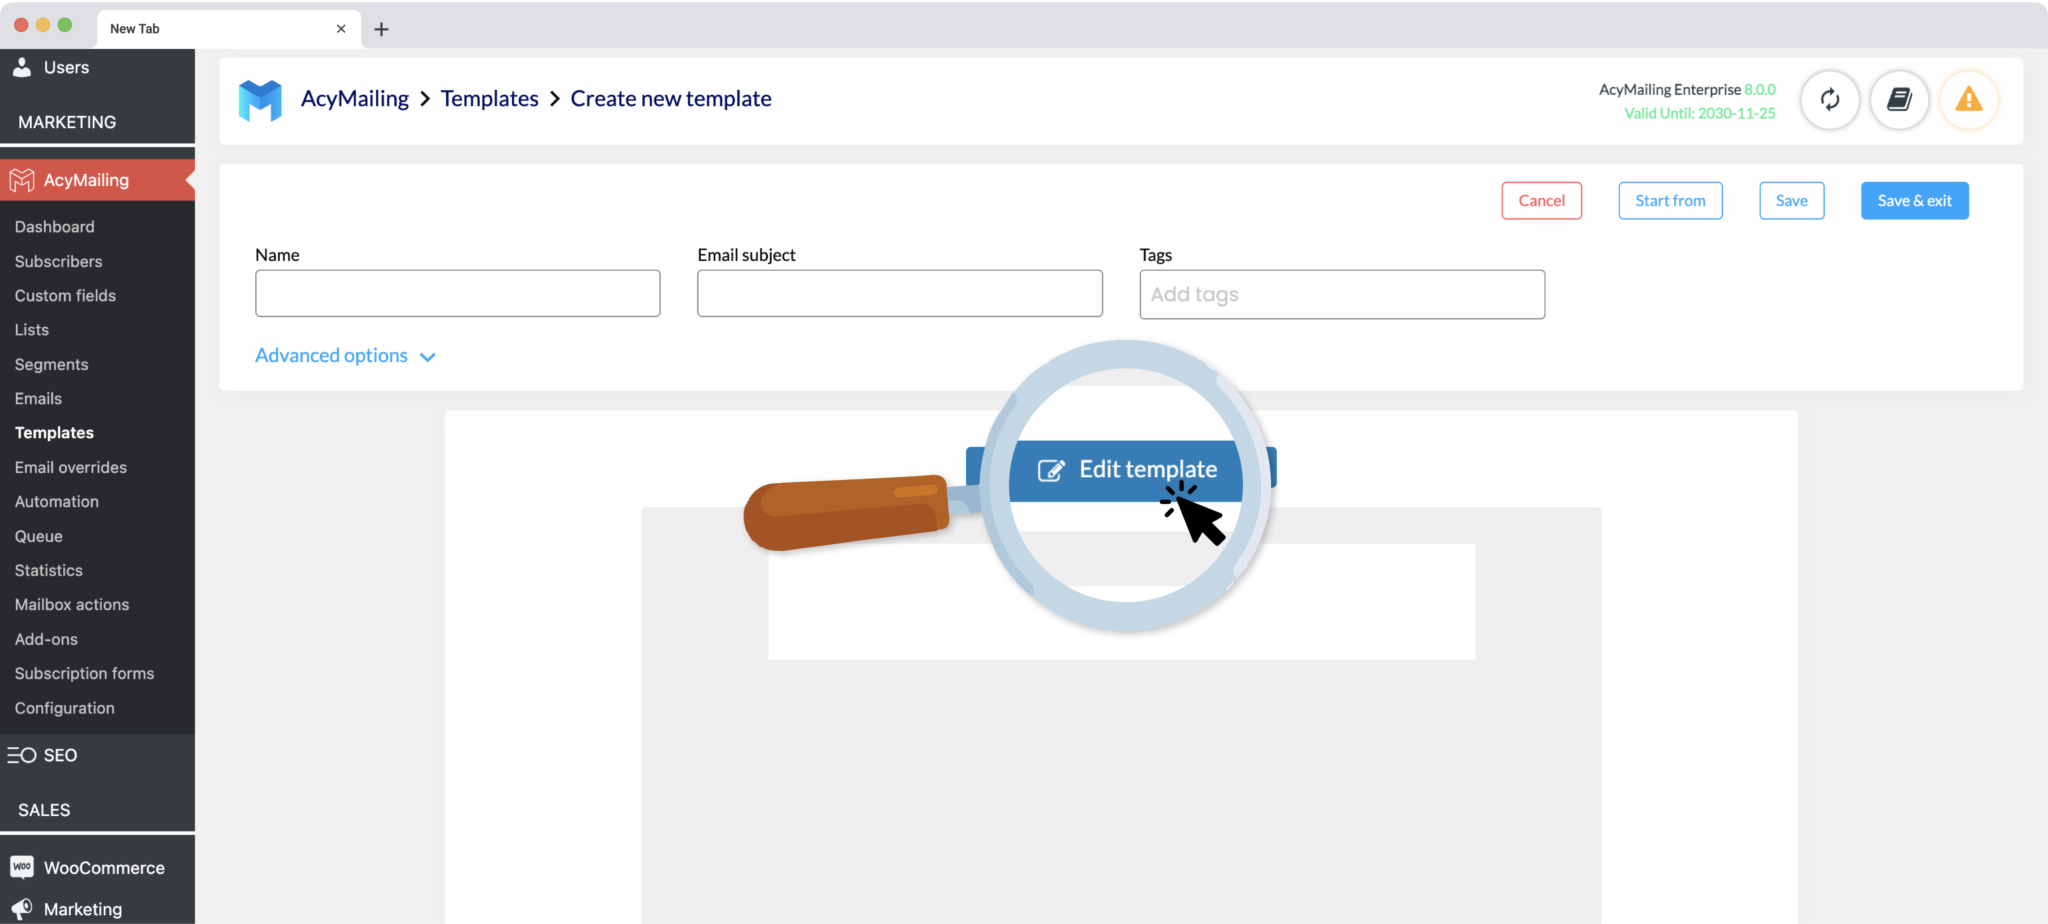This screenshot has width=2048, height=924.
Task: Click the SEO icon in sidebar
Action: (x=22, y=755)
